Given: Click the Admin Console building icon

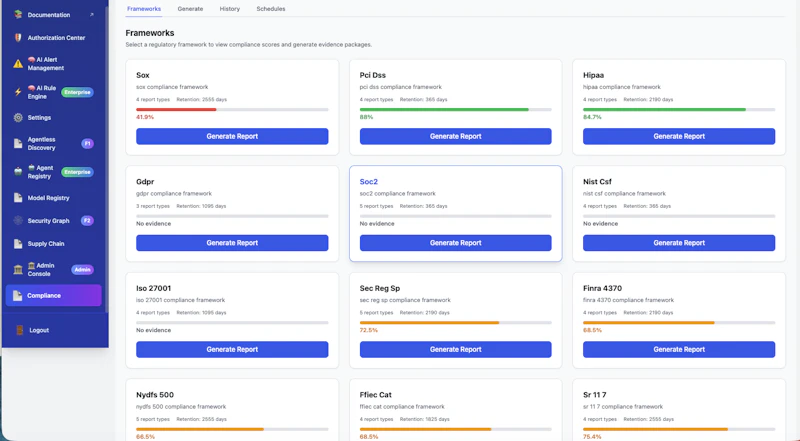Looking at the screenshot, I should pyautogui.click(x=18, y=270).
